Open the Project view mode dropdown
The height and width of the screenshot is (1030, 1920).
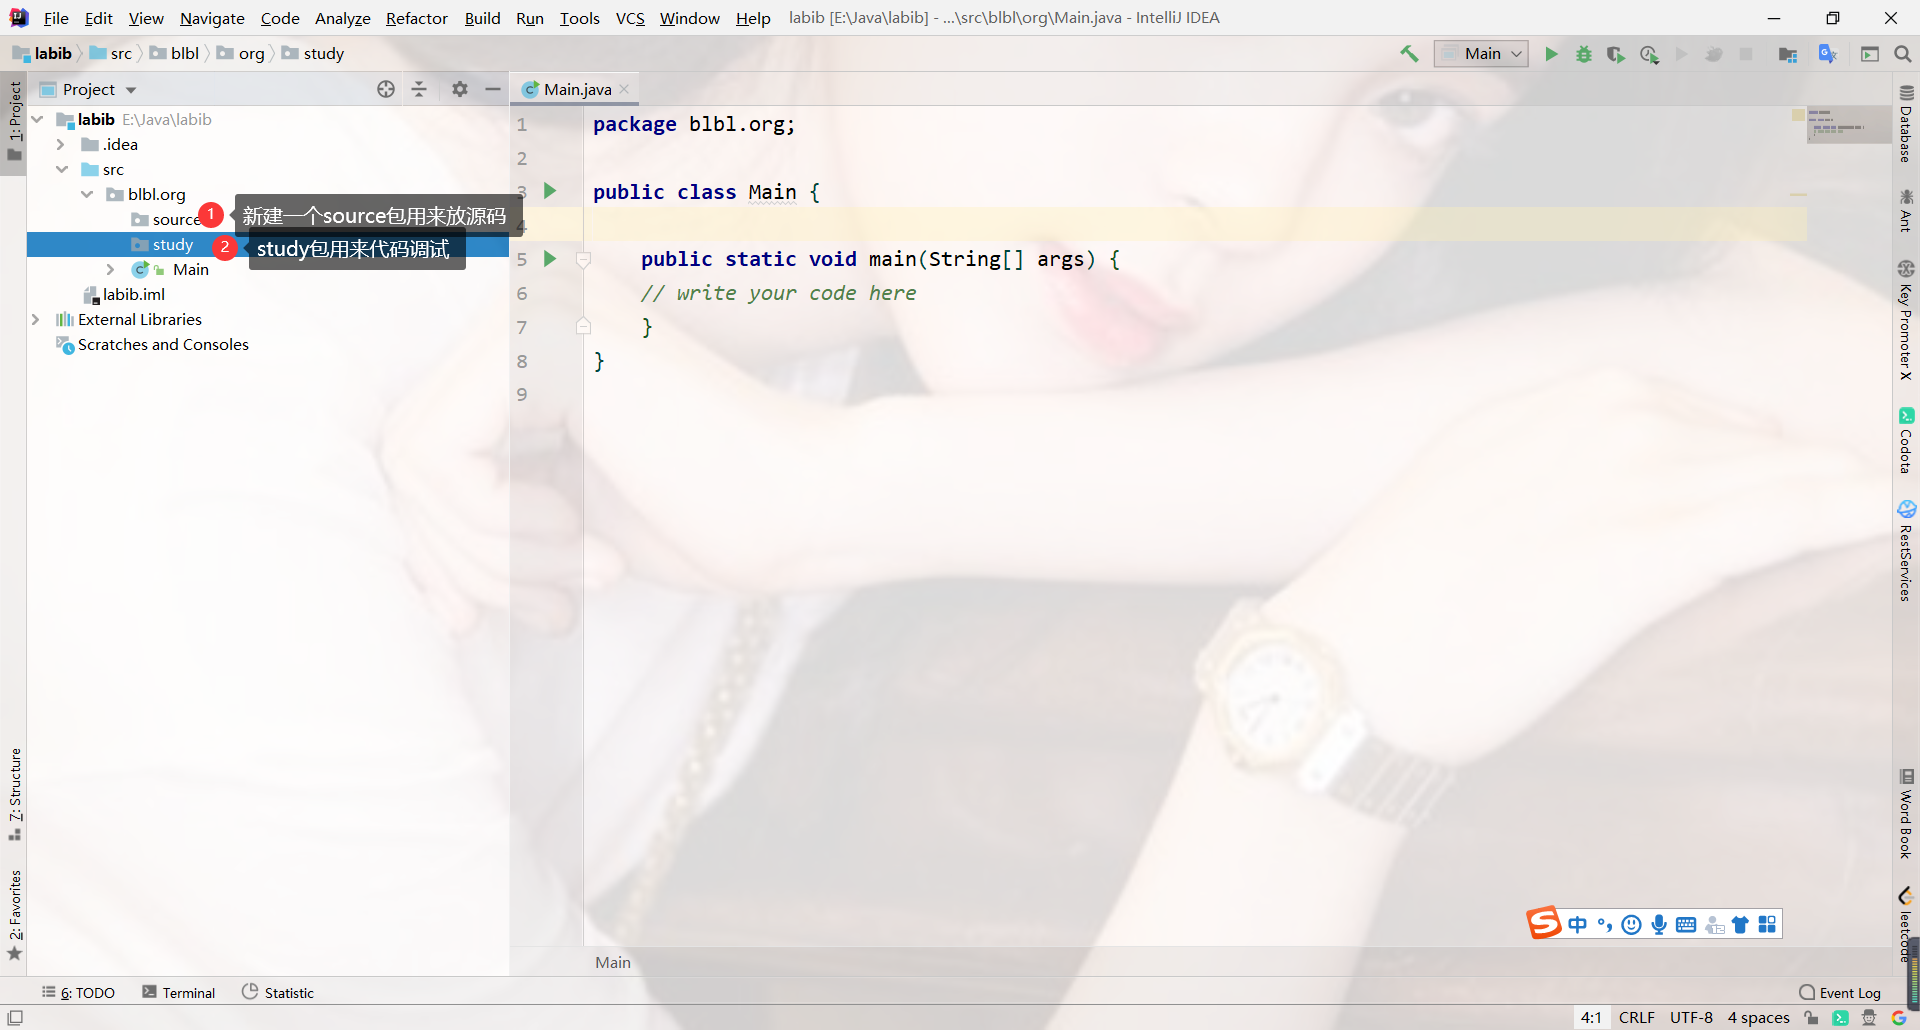tap(99, 89)
